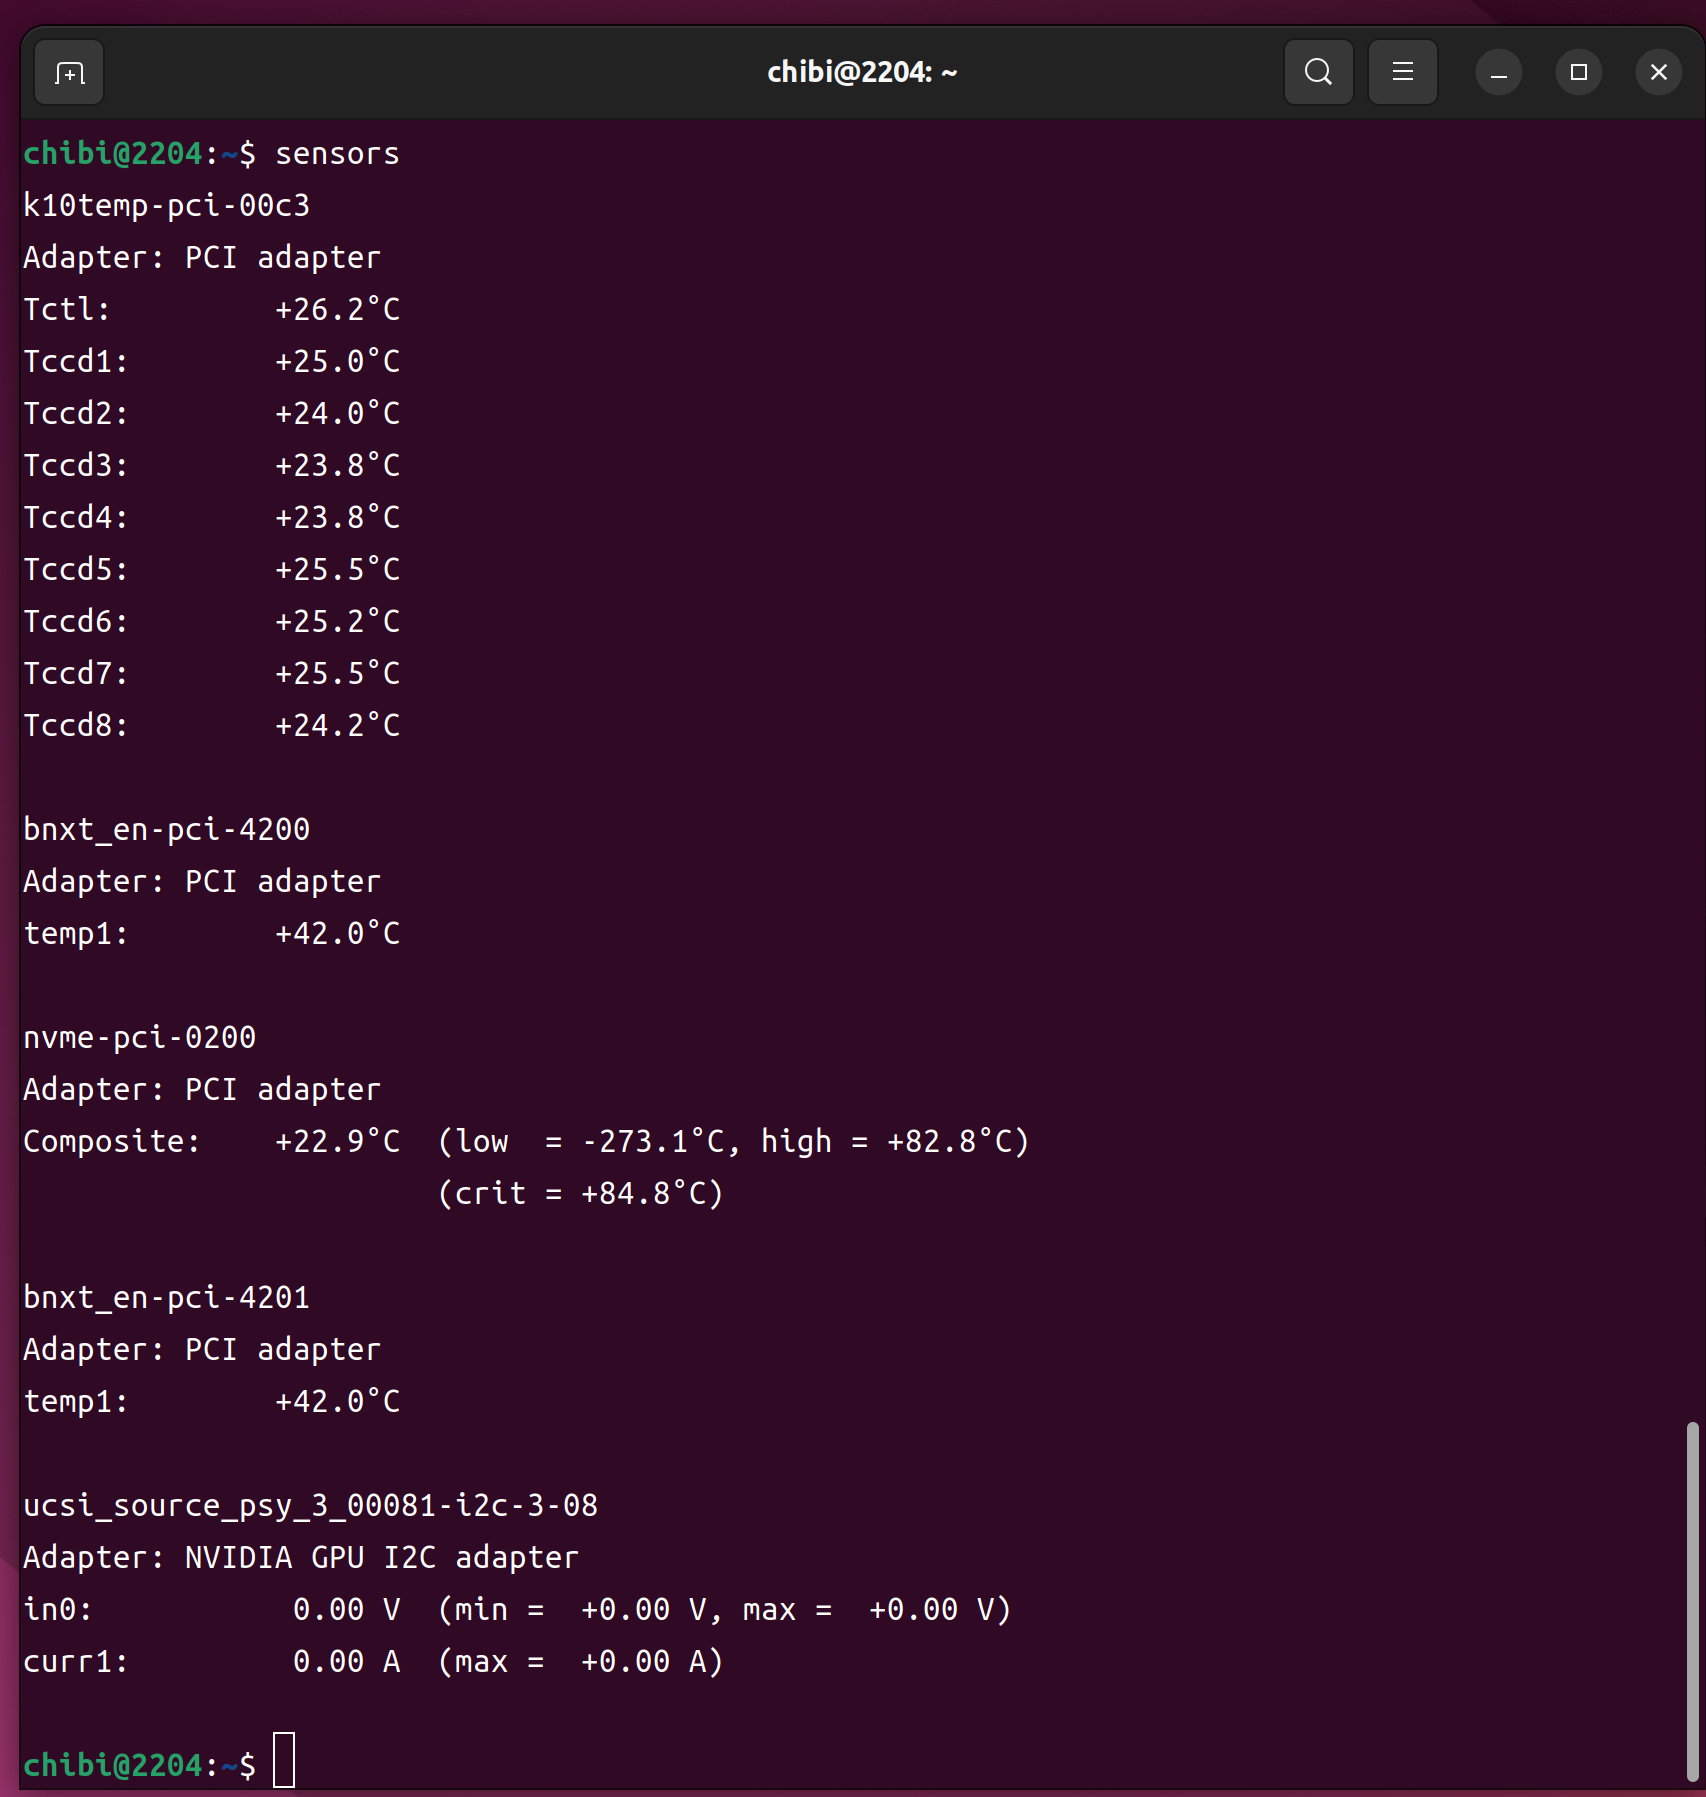The height and width of the screenshot is (1797, 1706).
Task: Maximize the terminal window
Action: (x=1578, y=73)
